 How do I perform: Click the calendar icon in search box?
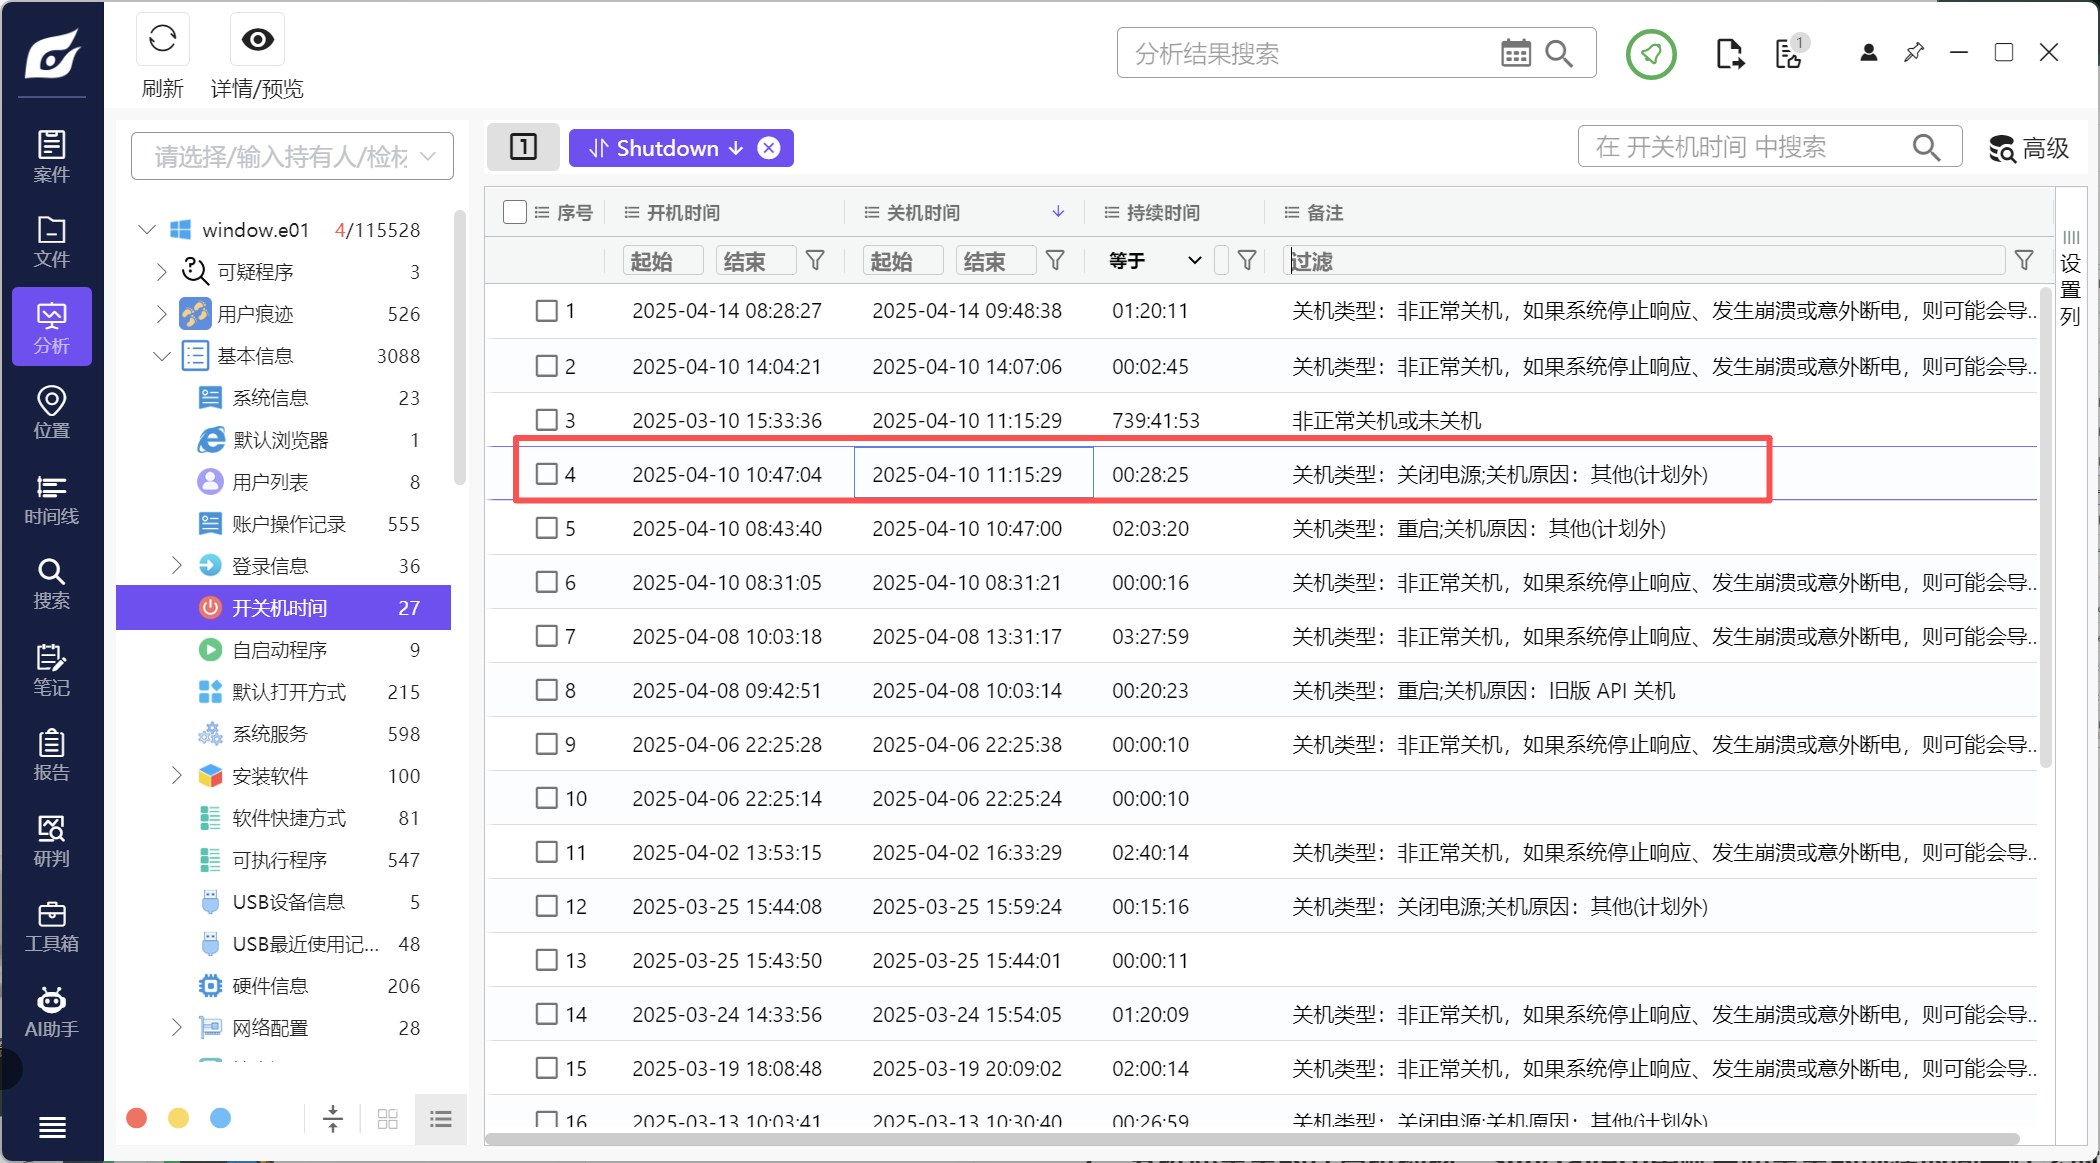click(x=1515, y=54)
